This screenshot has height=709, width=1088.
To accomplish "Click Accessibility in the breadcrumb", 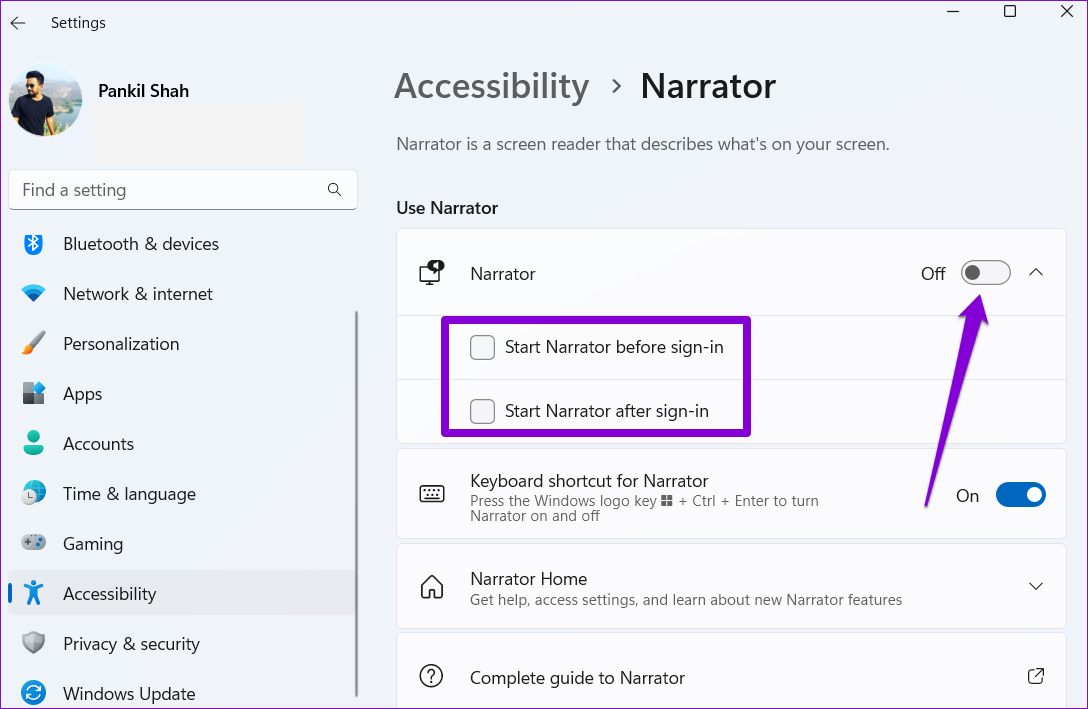I will pos(491,86).
